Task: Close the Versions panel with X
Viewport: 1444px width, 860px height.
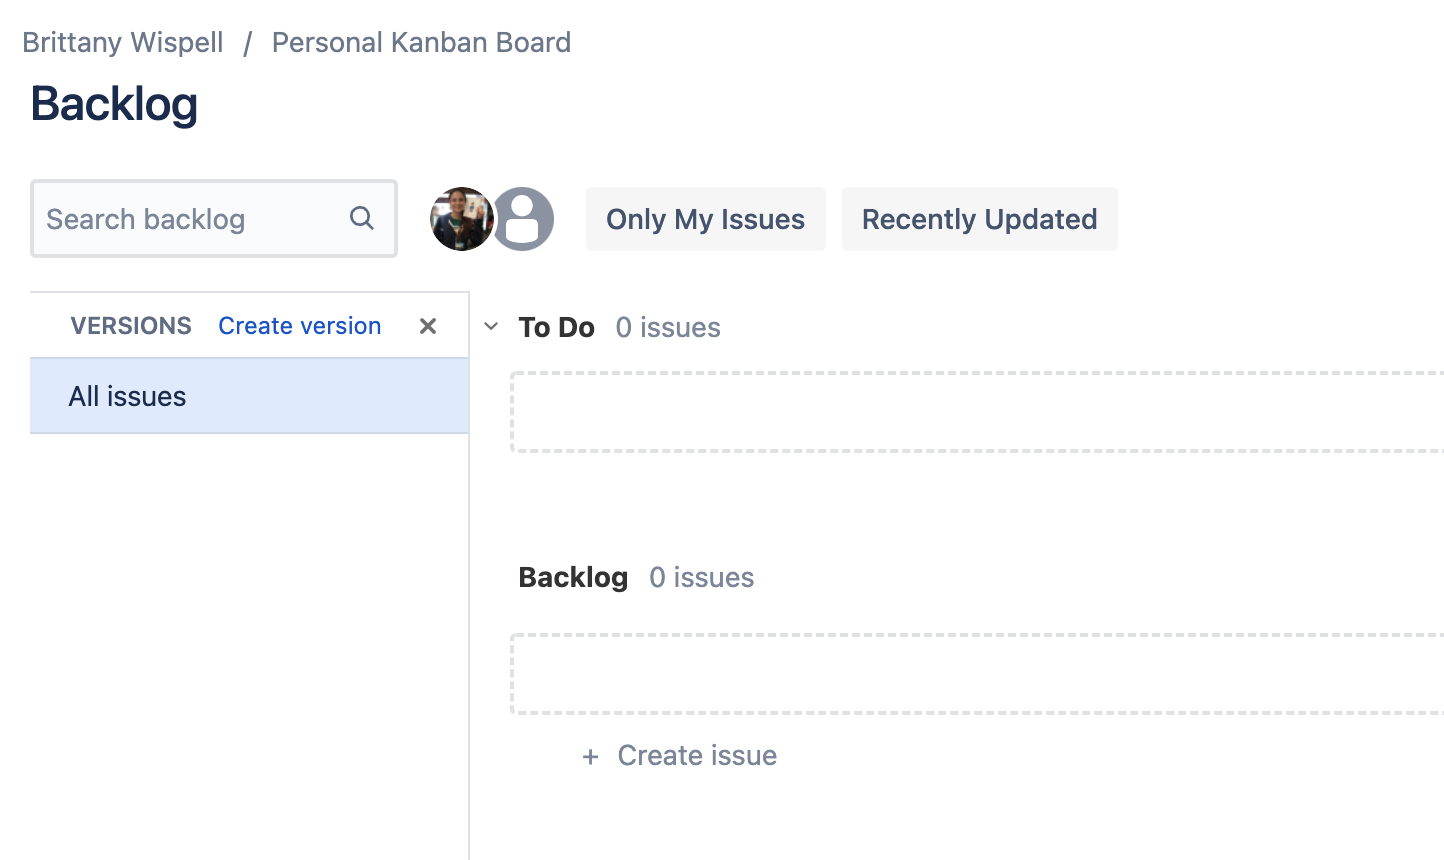Action: pyautogui.click(x=428, y=326)
